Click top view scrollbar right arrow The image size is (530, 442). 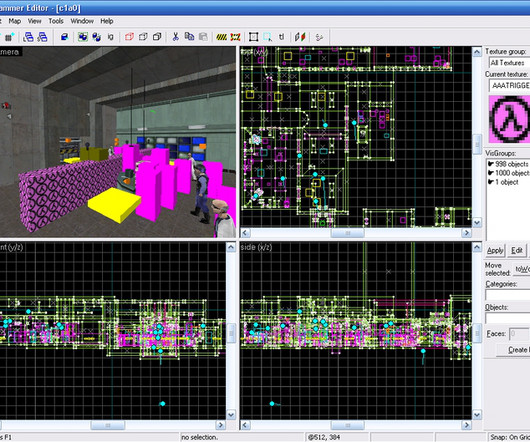[467, 233]
